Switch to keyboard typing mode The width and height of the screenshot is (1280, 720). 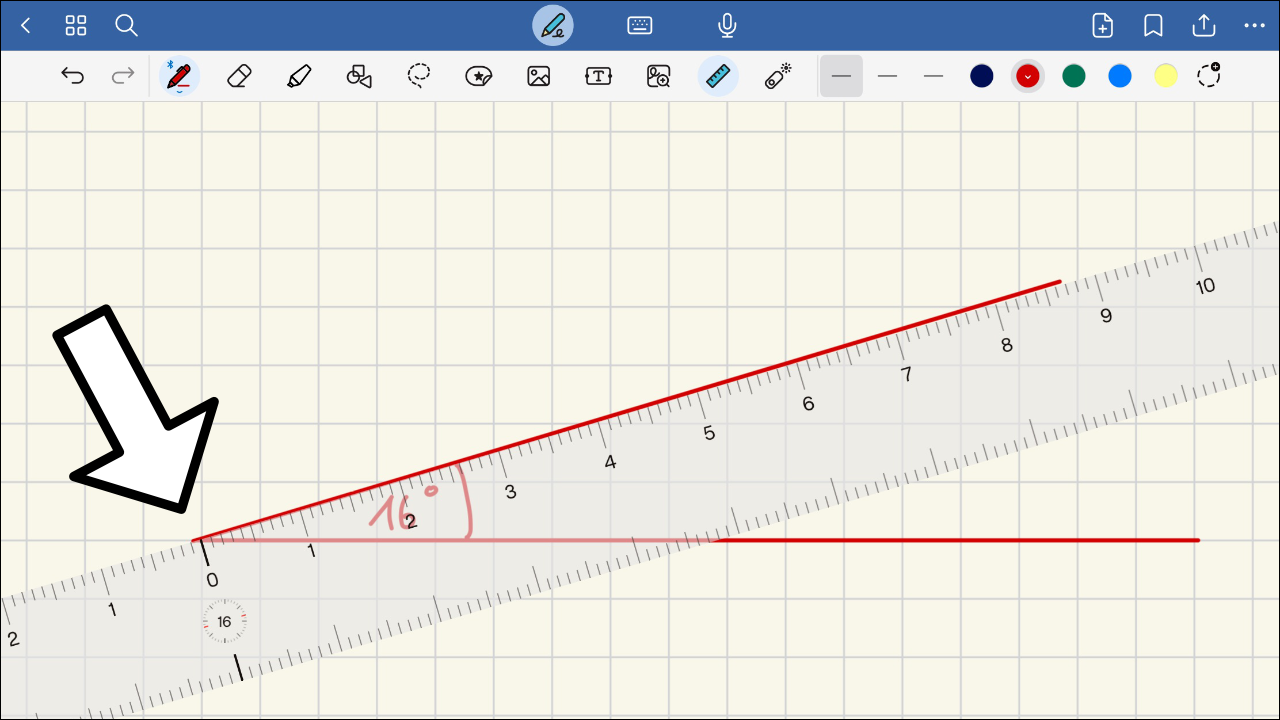click(x=640, y=26)
